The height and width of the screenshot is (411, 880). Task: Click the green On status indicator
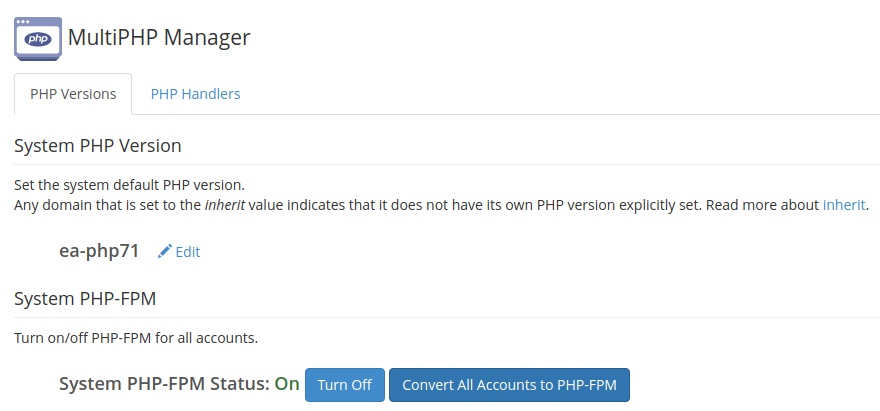(x=287, y=384)
